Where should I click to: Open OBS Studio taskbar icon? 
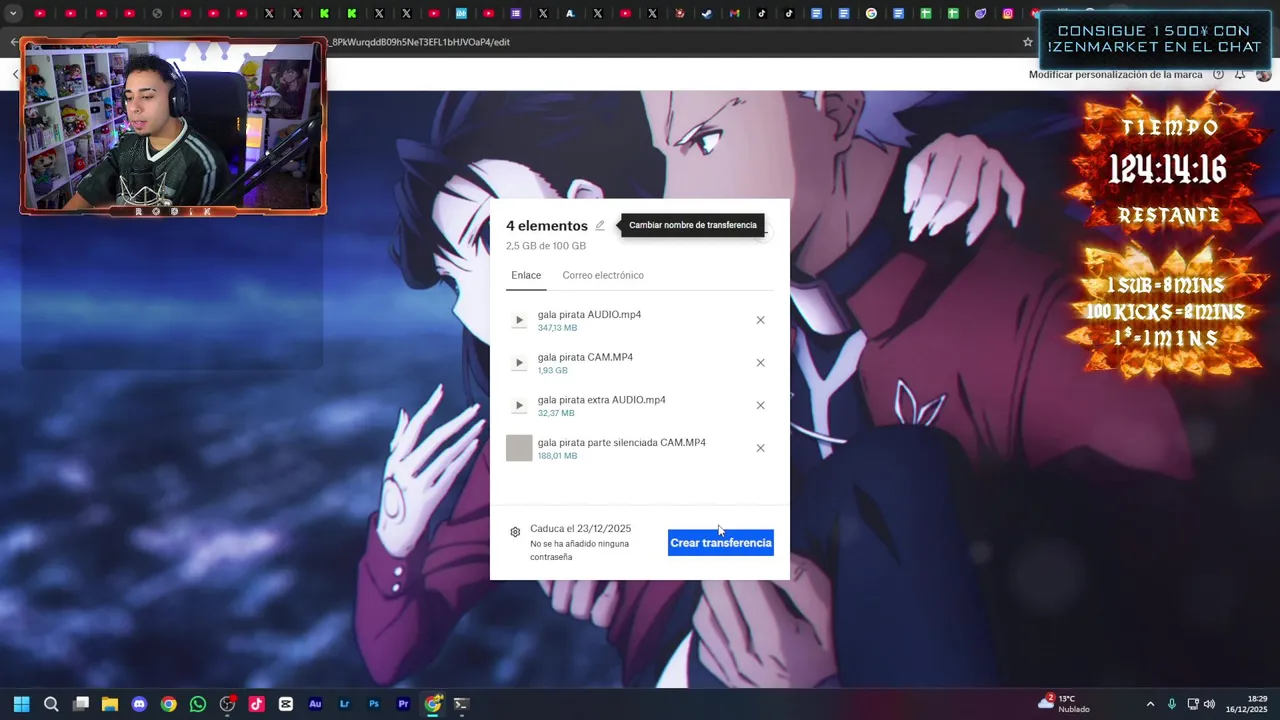click(227, 704)
